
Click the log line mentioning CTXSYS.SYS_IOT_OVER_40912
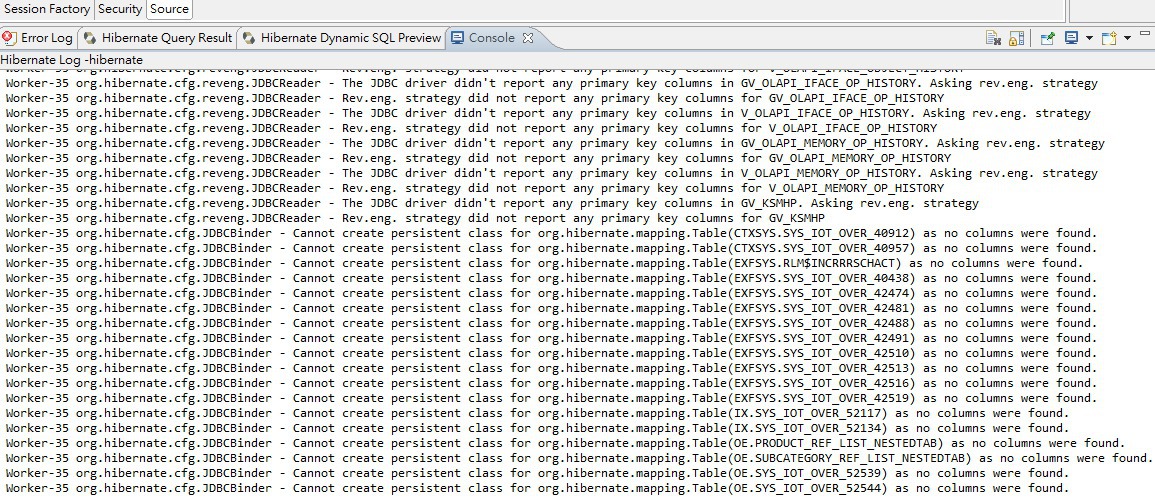[551, 233]
